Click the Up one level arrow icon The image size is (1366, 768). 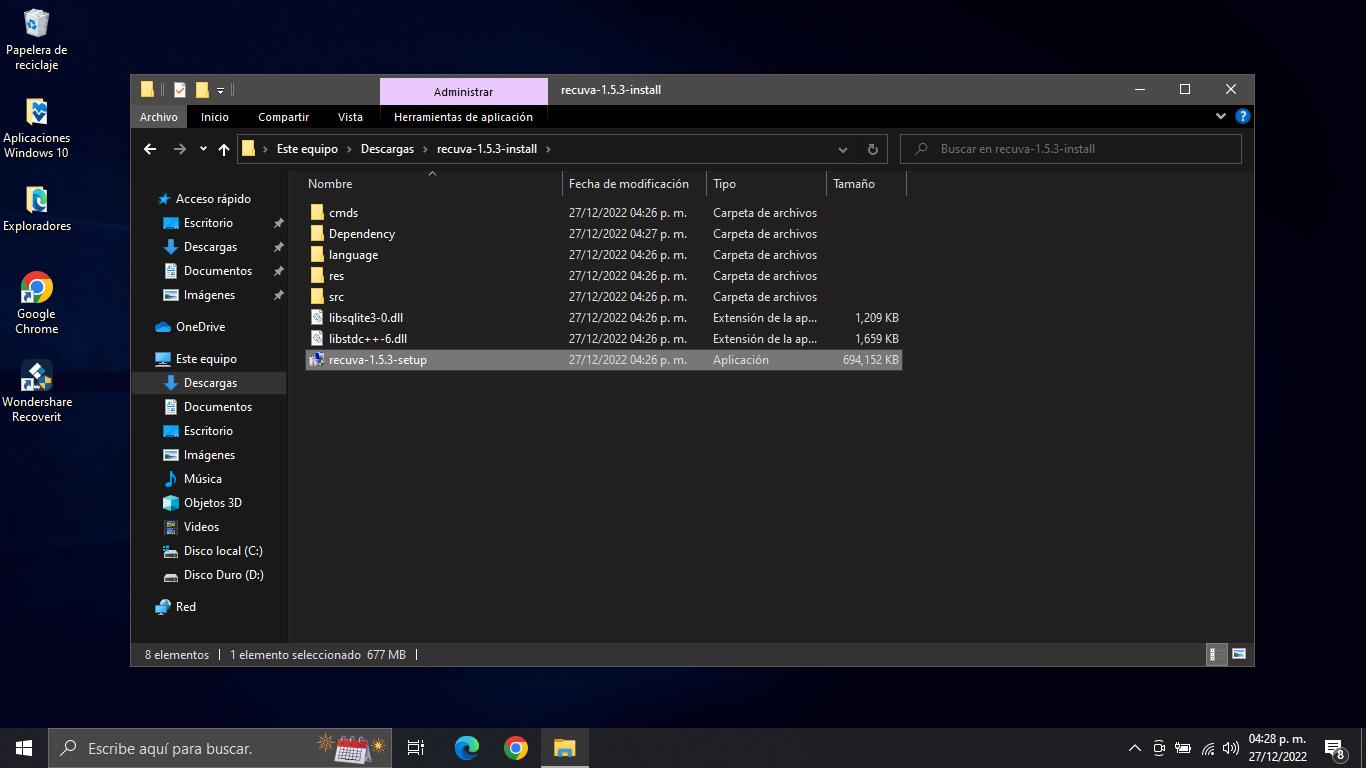point(224,149)
